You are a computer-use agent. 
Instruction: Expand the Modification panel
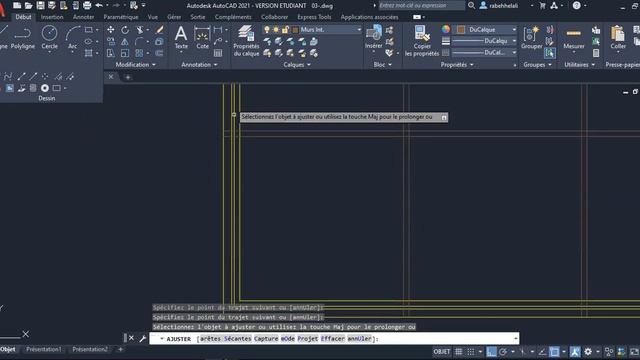pos(136,64)
